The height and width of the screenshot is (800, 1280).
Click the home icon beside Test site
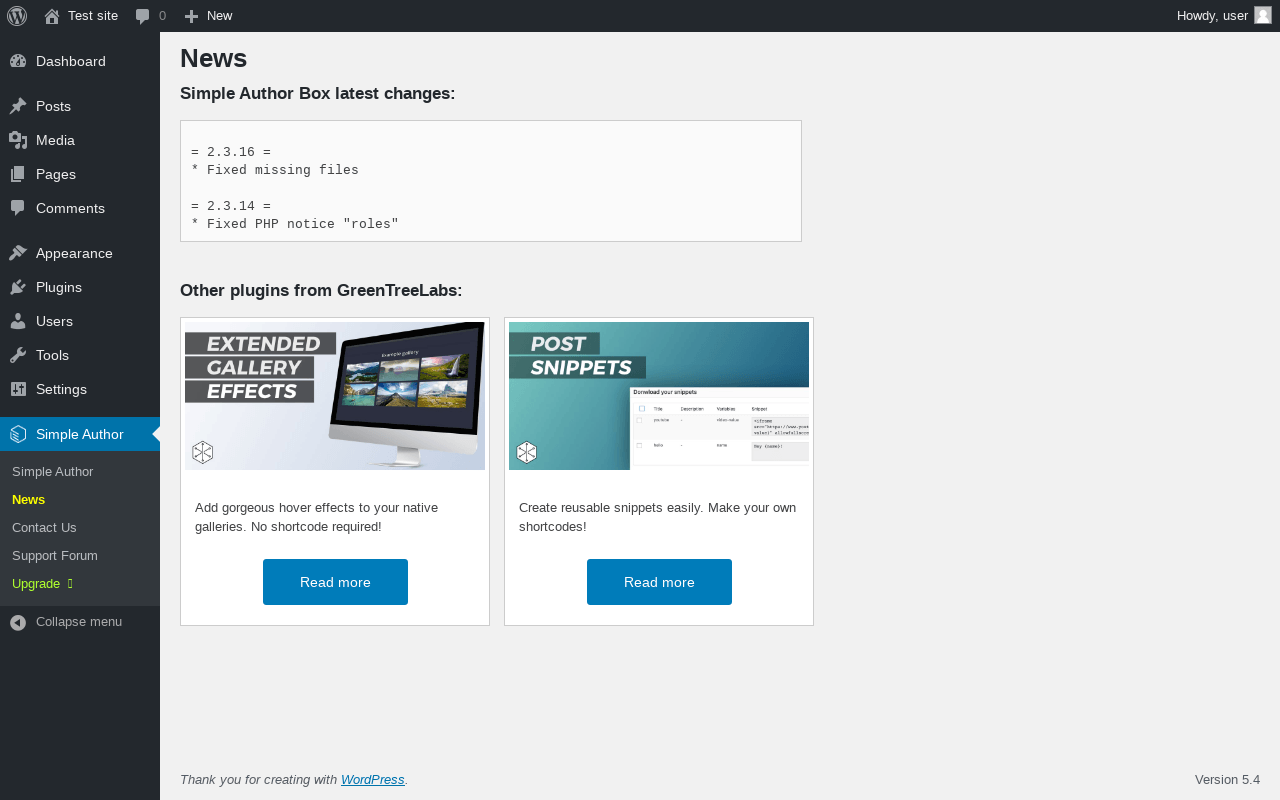pos(52,16)
